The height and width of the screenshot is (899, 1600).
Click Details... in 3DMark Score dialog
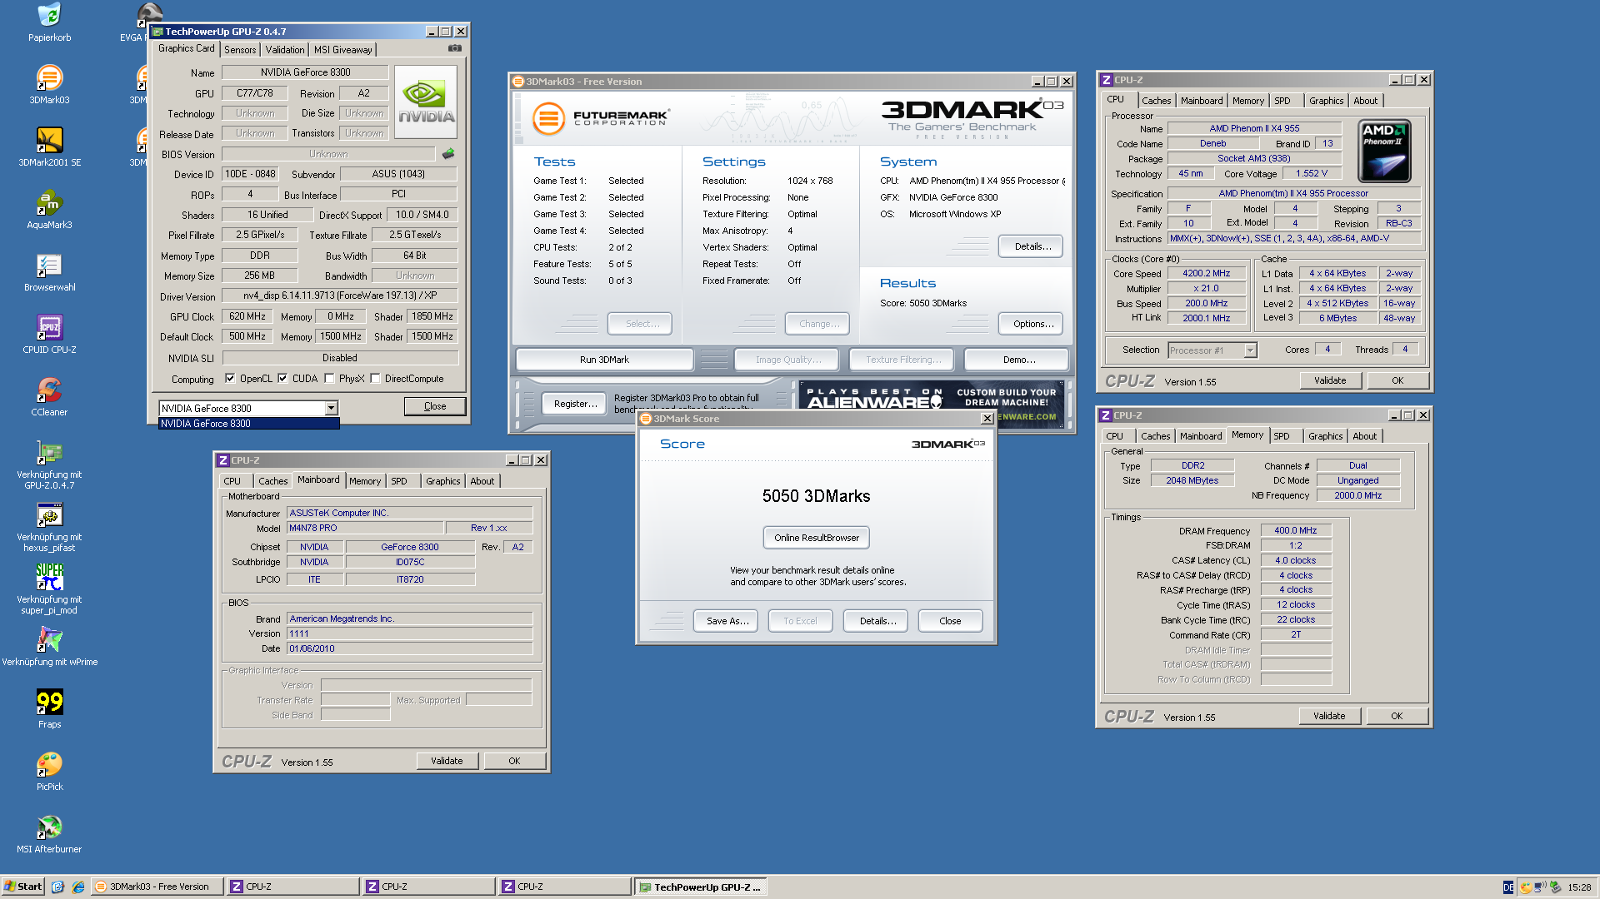[x=876, y=621]
